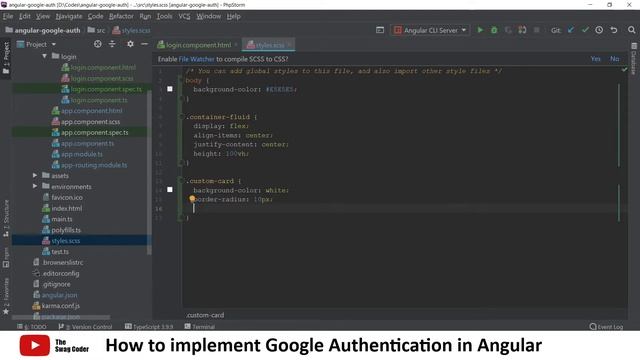Open the Navigate menu
The width and height of the screenshot is (640, 360).
point(69,16)
